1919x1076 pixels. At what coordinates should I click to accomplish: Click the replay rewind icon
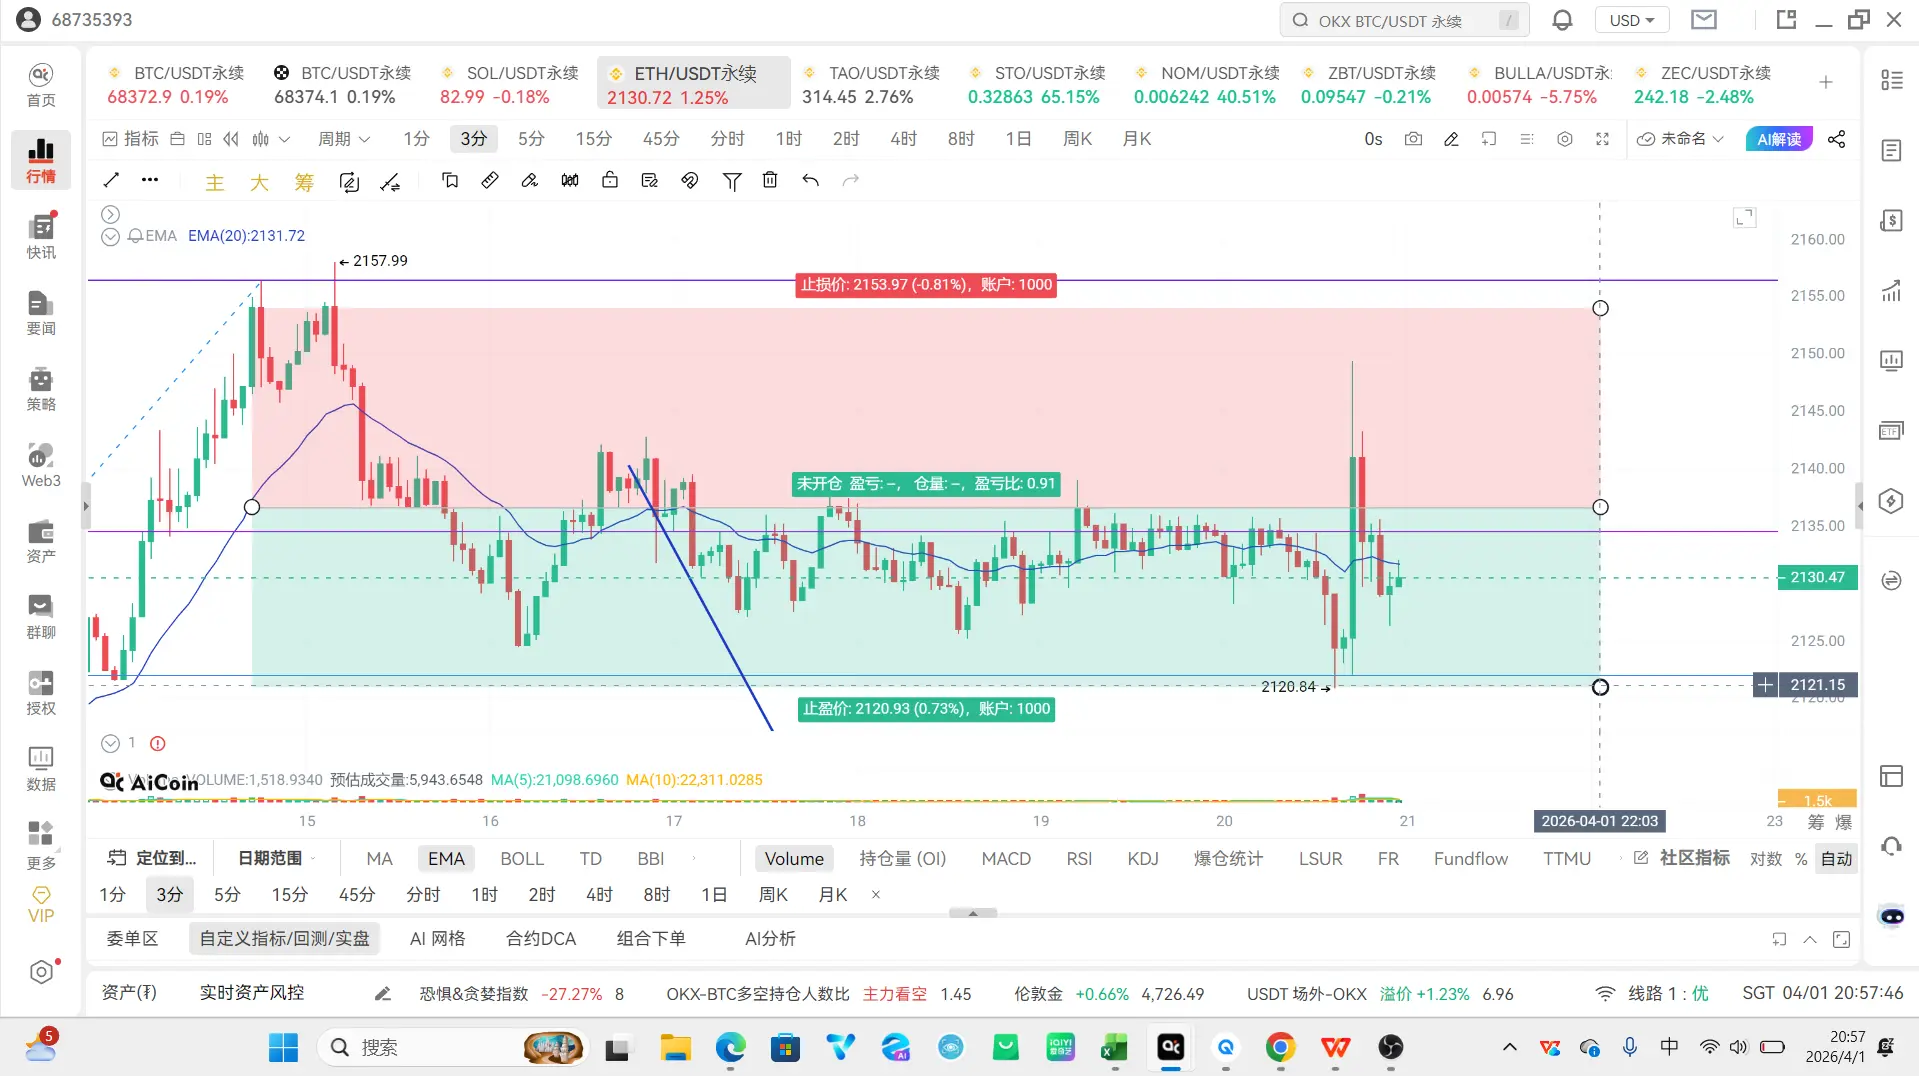231,139
